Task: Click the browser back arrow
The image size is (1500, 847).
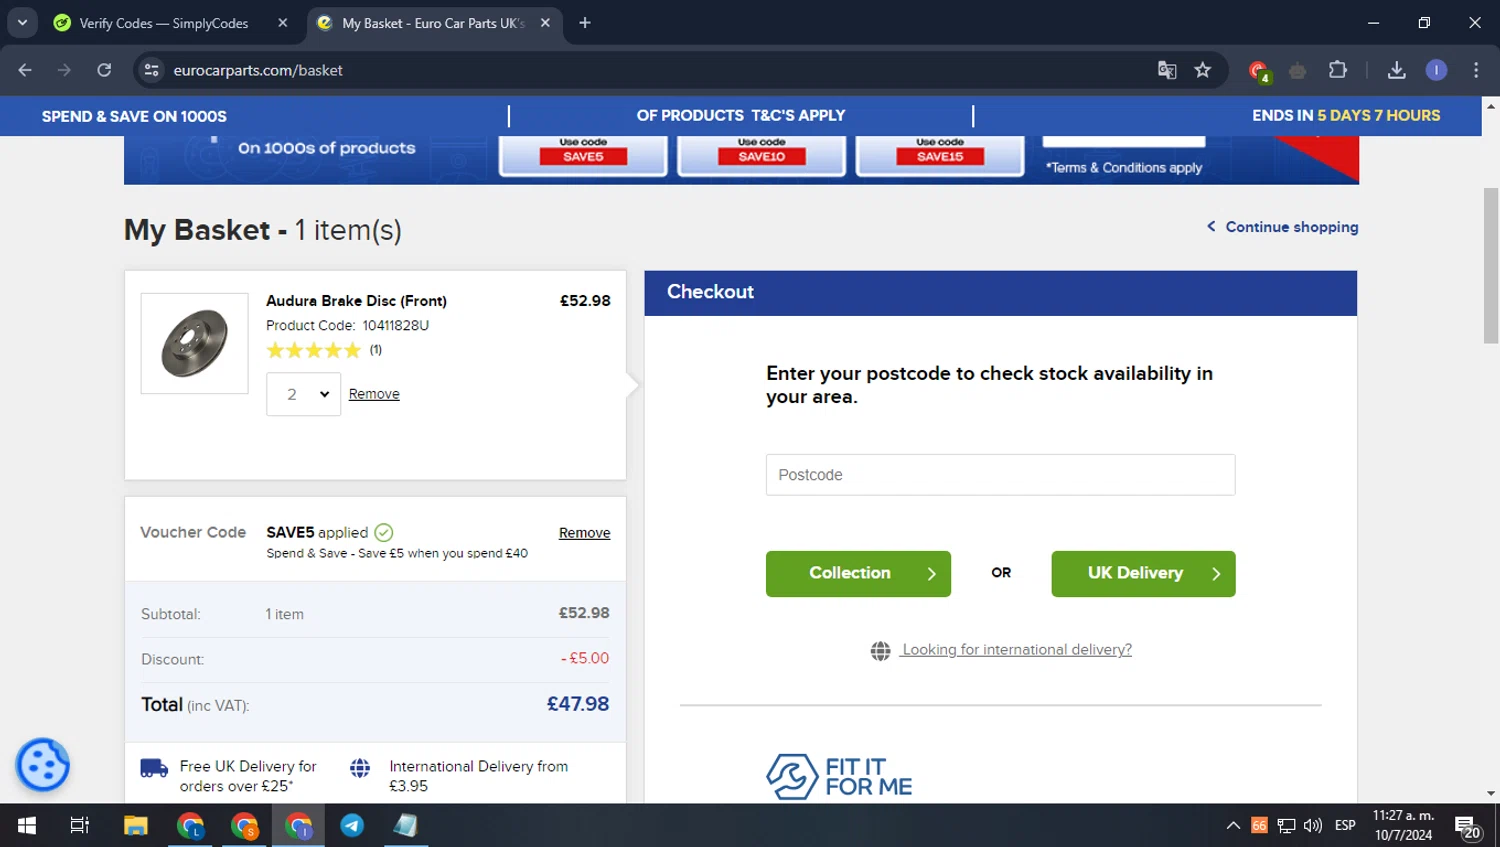Action: 25,70
